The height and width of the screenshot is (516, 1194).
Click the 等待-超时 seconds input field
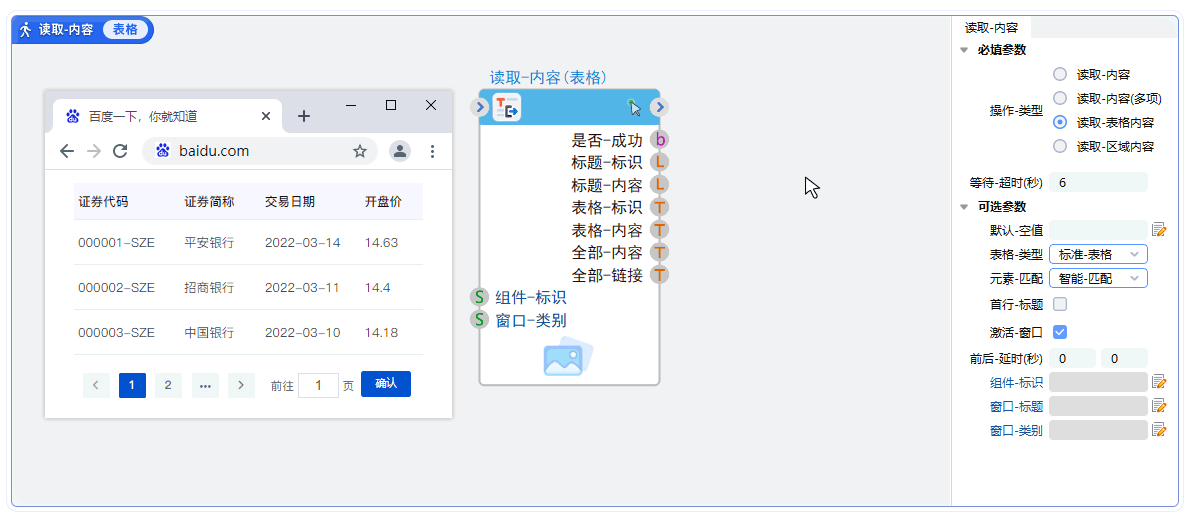[1098, 183]
